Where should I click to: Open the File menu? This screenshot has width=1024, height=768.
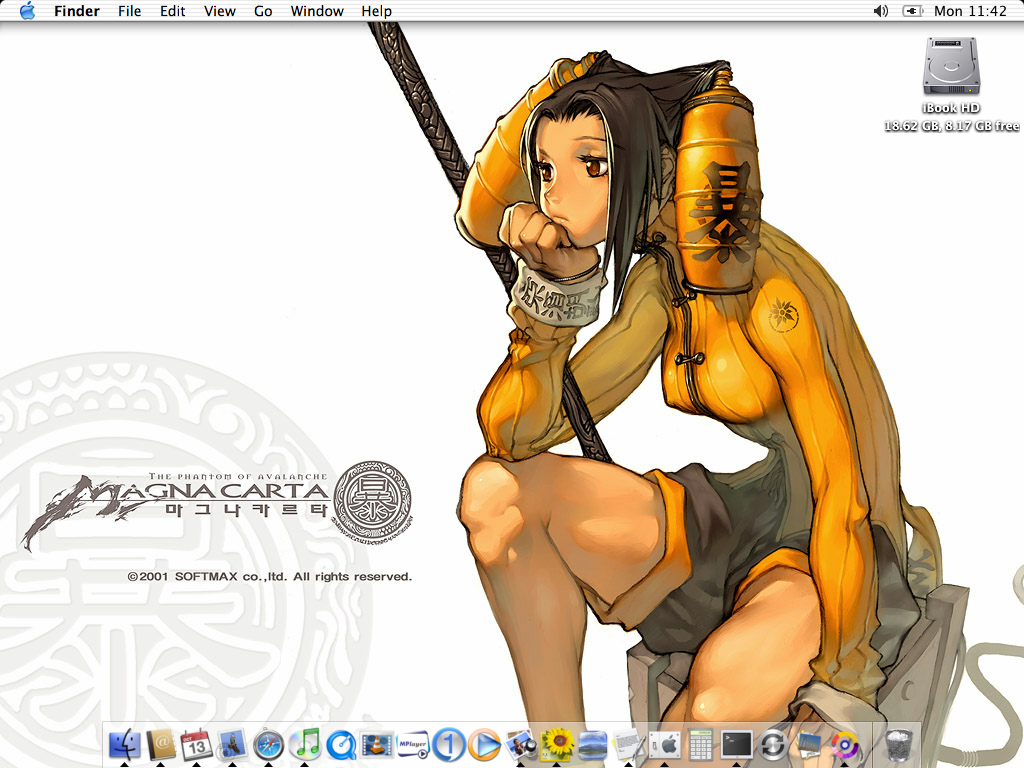(x=129, y=11)
